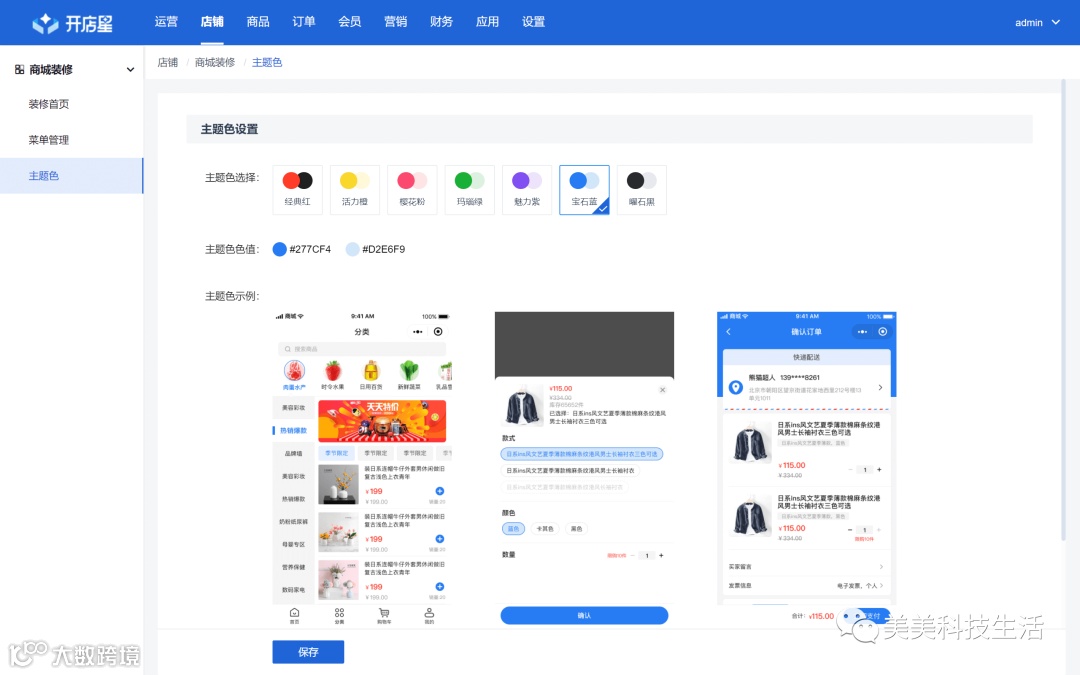Click the back arrow in 确认订单 preview

729,332
